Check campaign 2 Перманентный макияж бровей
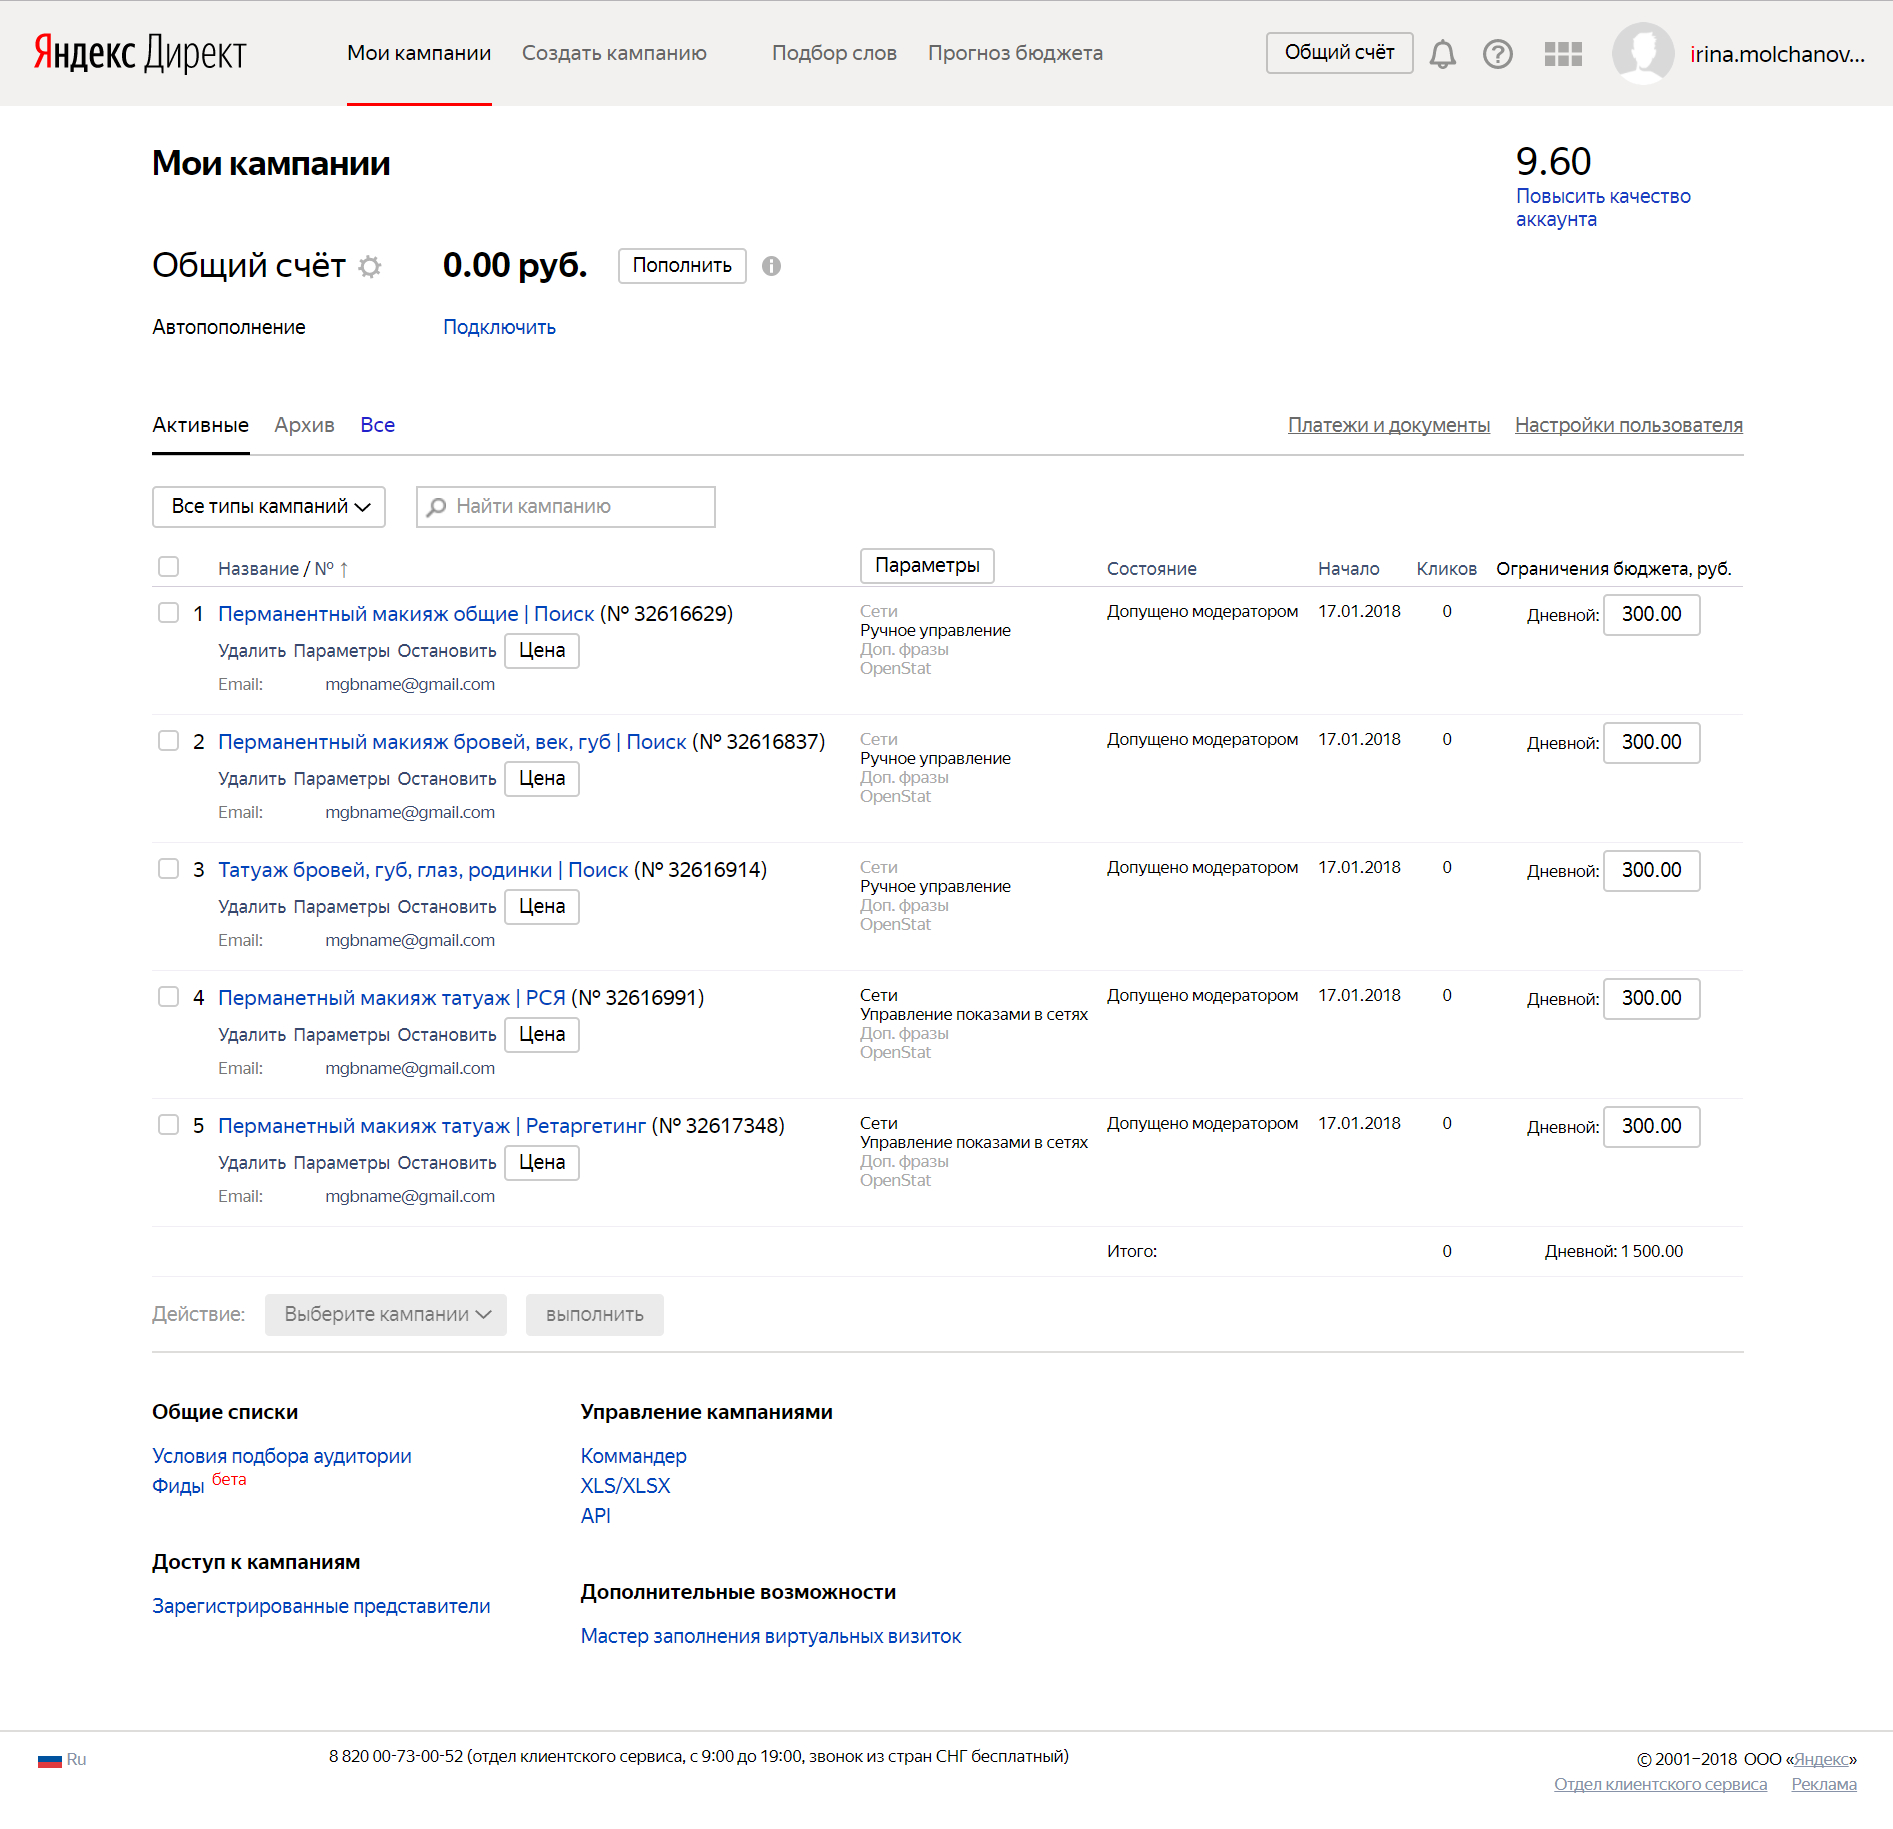Viewport: 1893px width, 1829px height. tap(169, 741)
